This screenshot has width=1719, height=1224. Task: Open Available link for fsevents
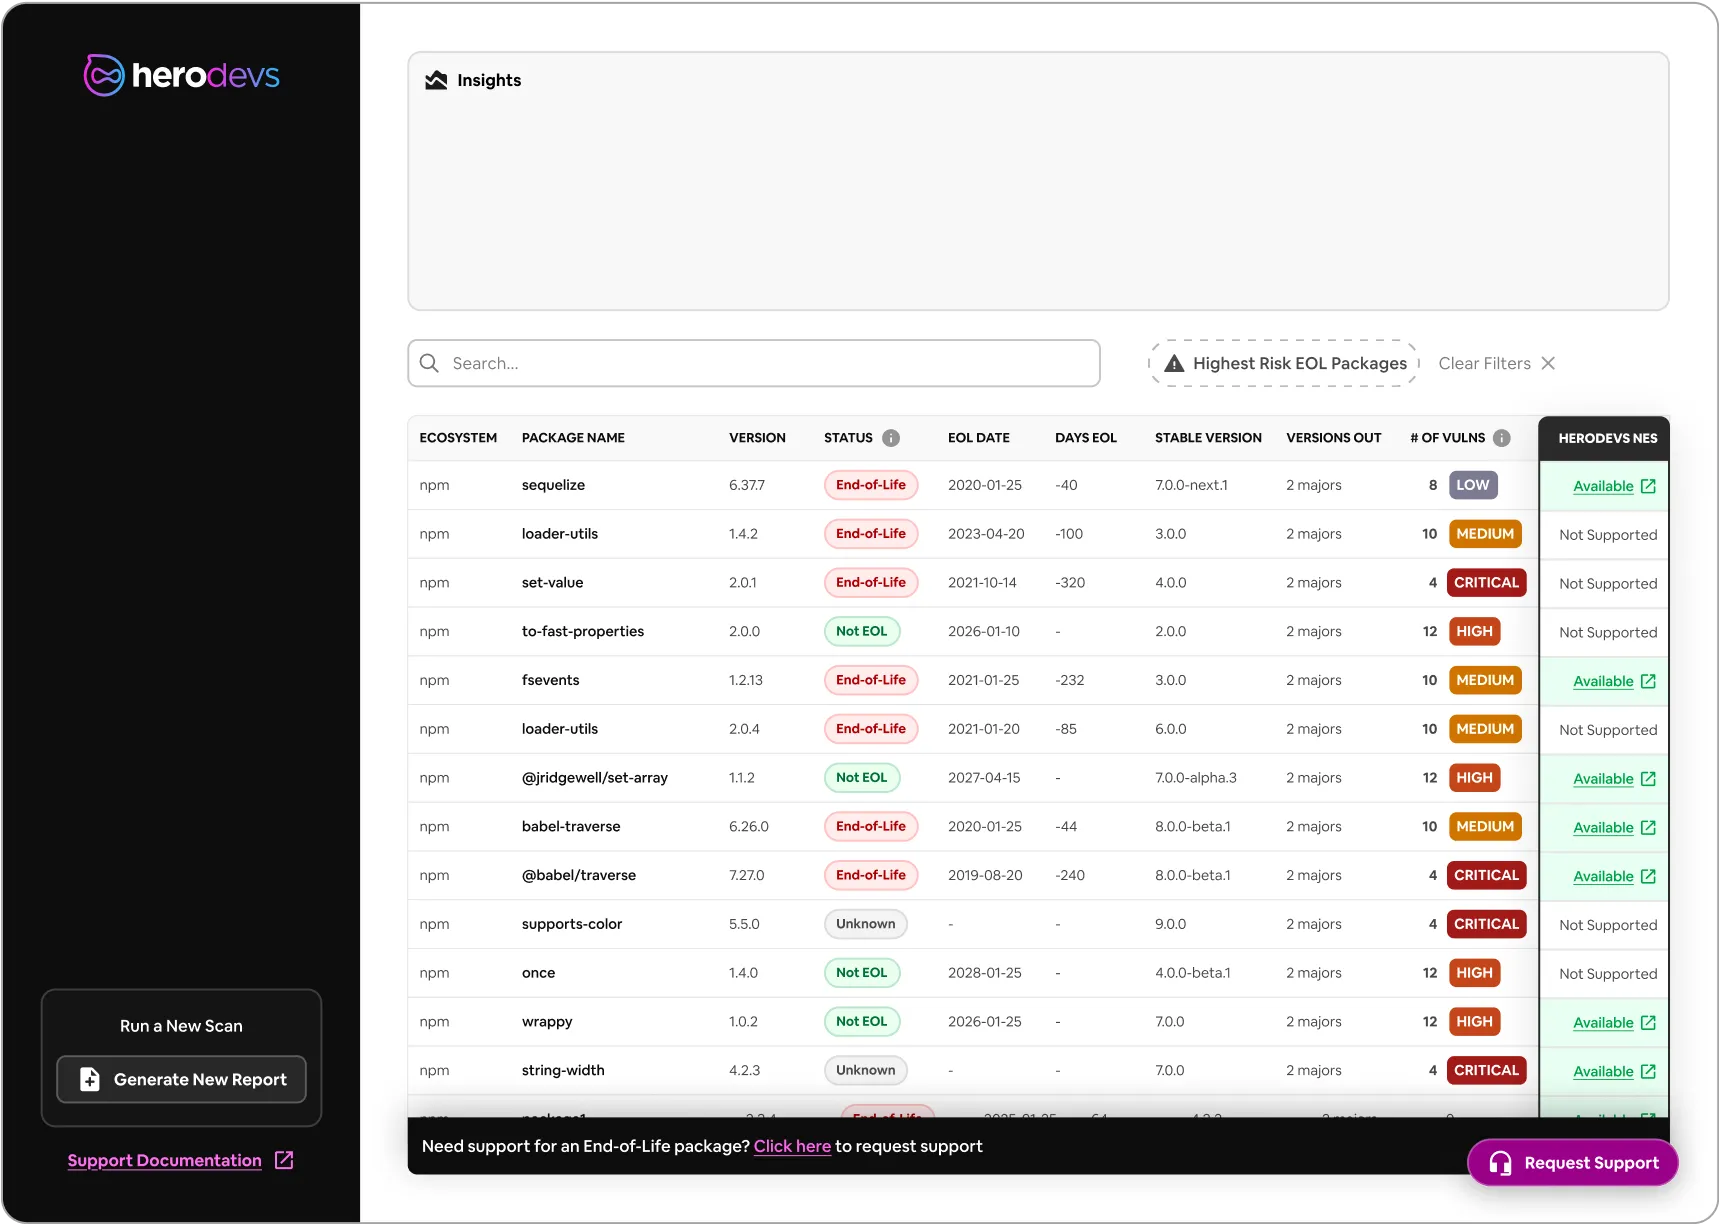tap(1603, 681)
